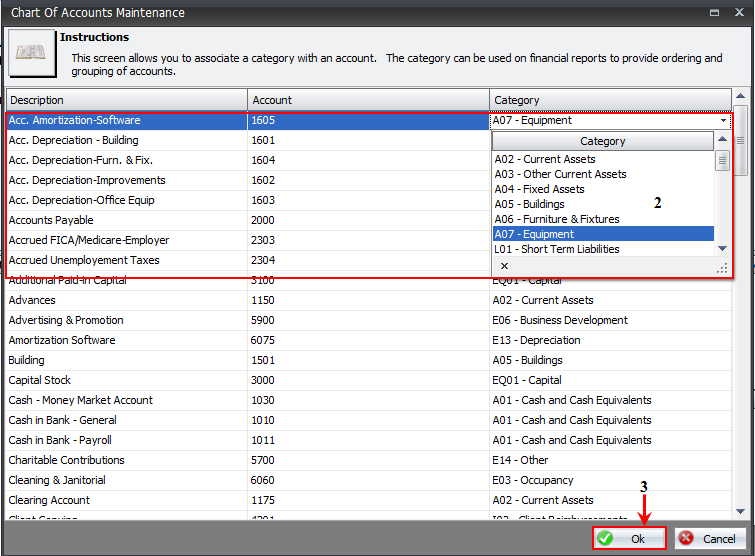This screenshot has height=556, width=755.
Task: Select L01 - Short Term Liabilities option
Action: [x=556, y=249]
